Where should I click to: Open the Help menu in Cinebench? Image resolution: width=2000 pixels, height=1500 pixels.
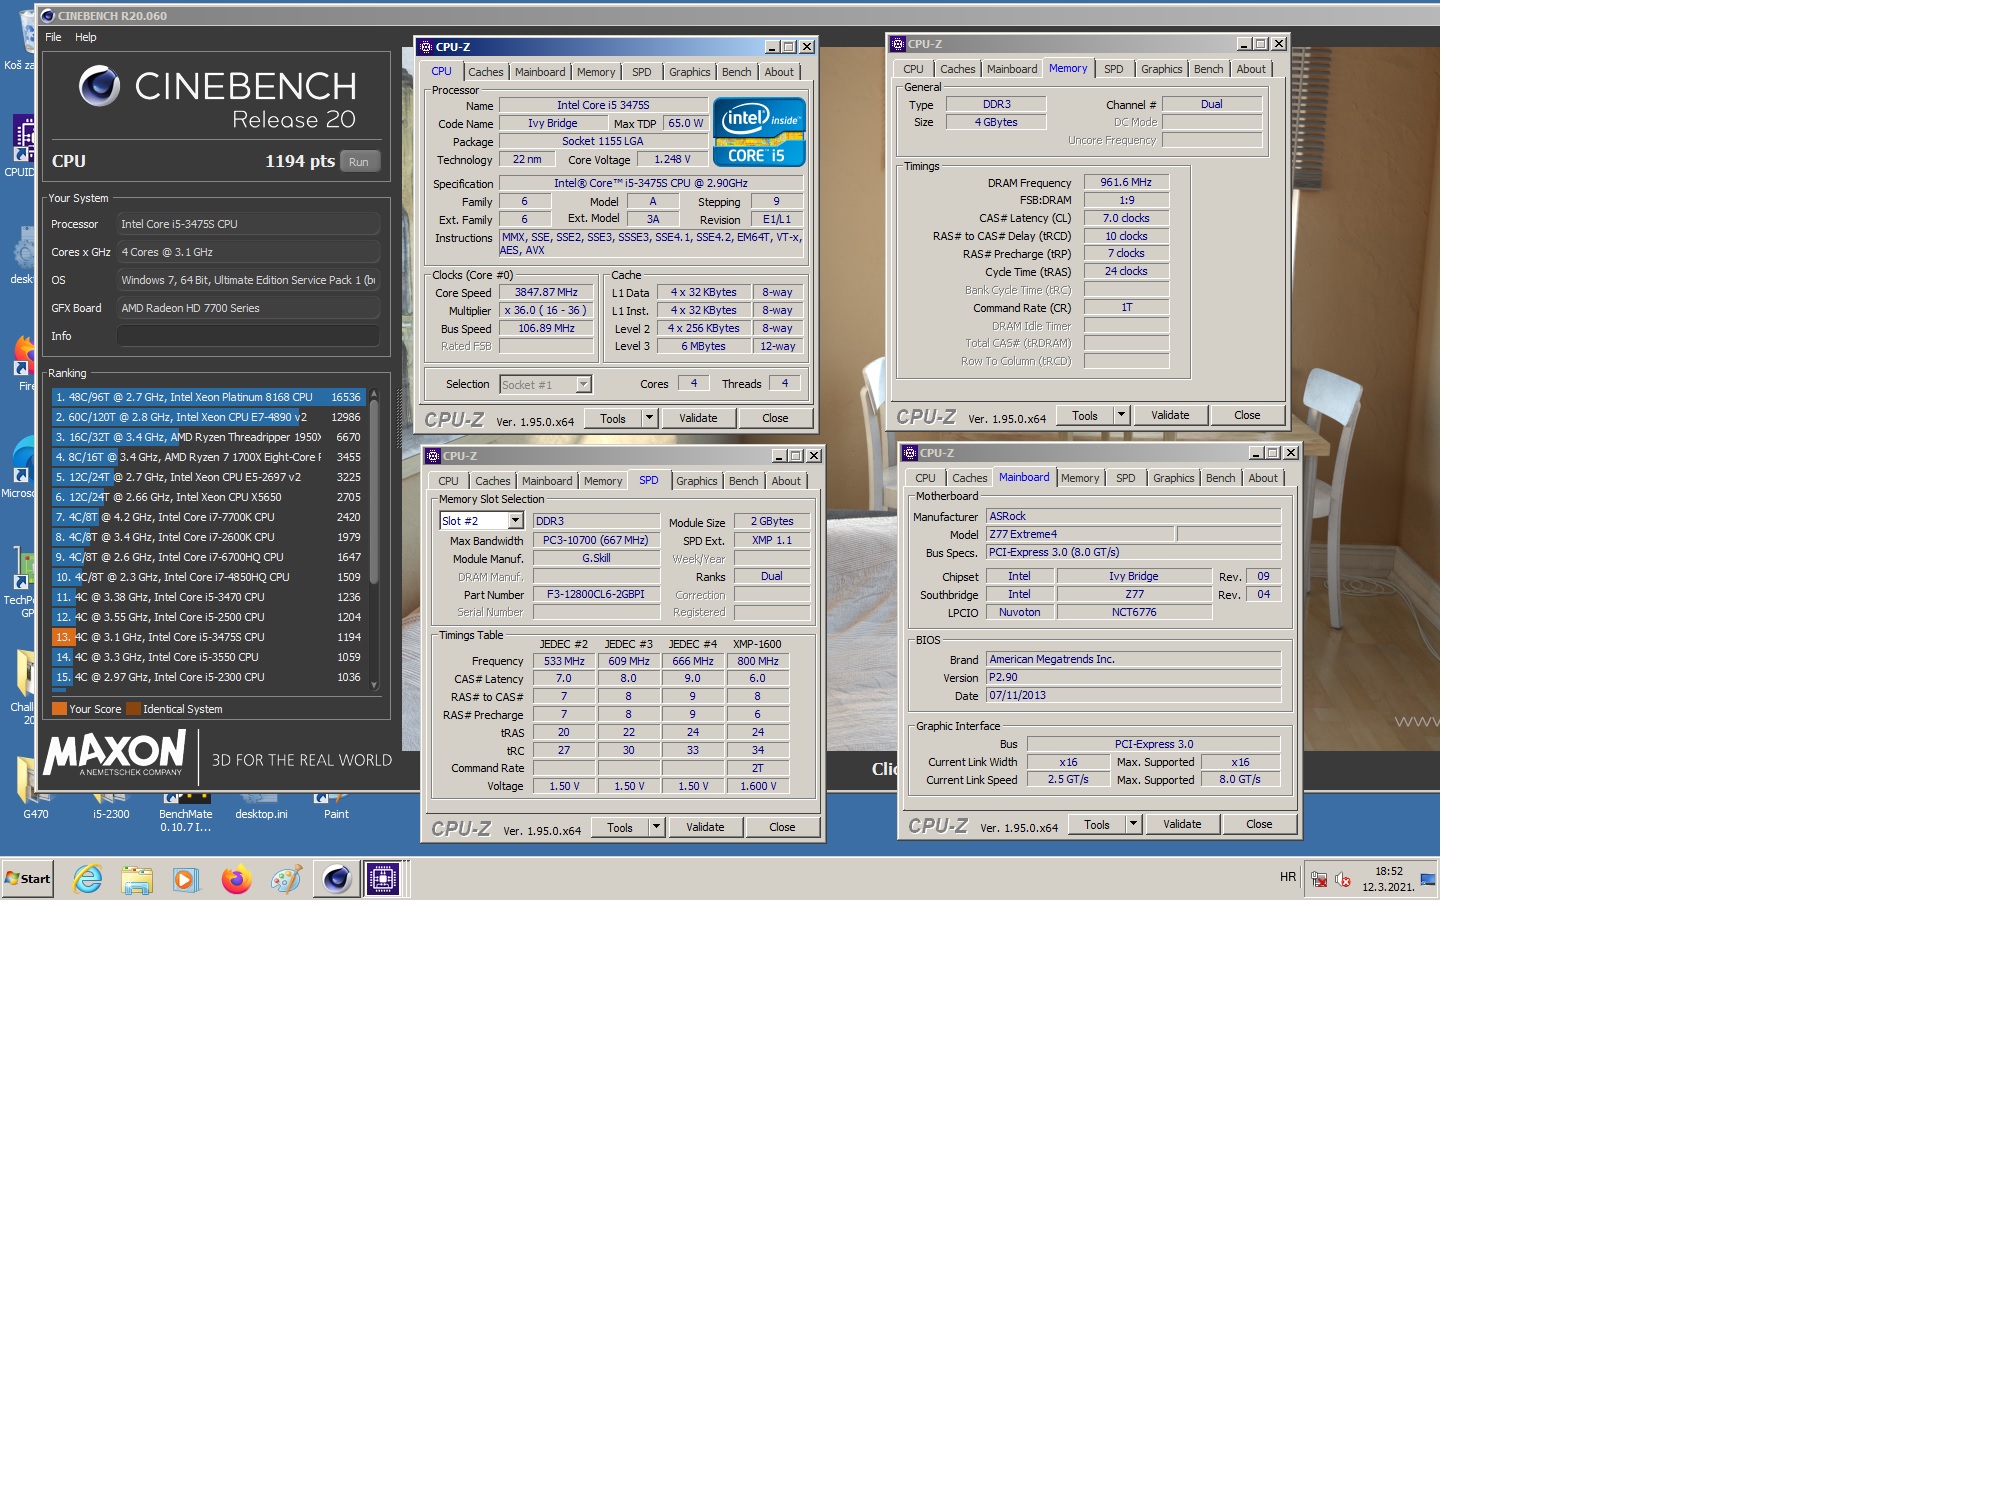[x=86, y=37]
